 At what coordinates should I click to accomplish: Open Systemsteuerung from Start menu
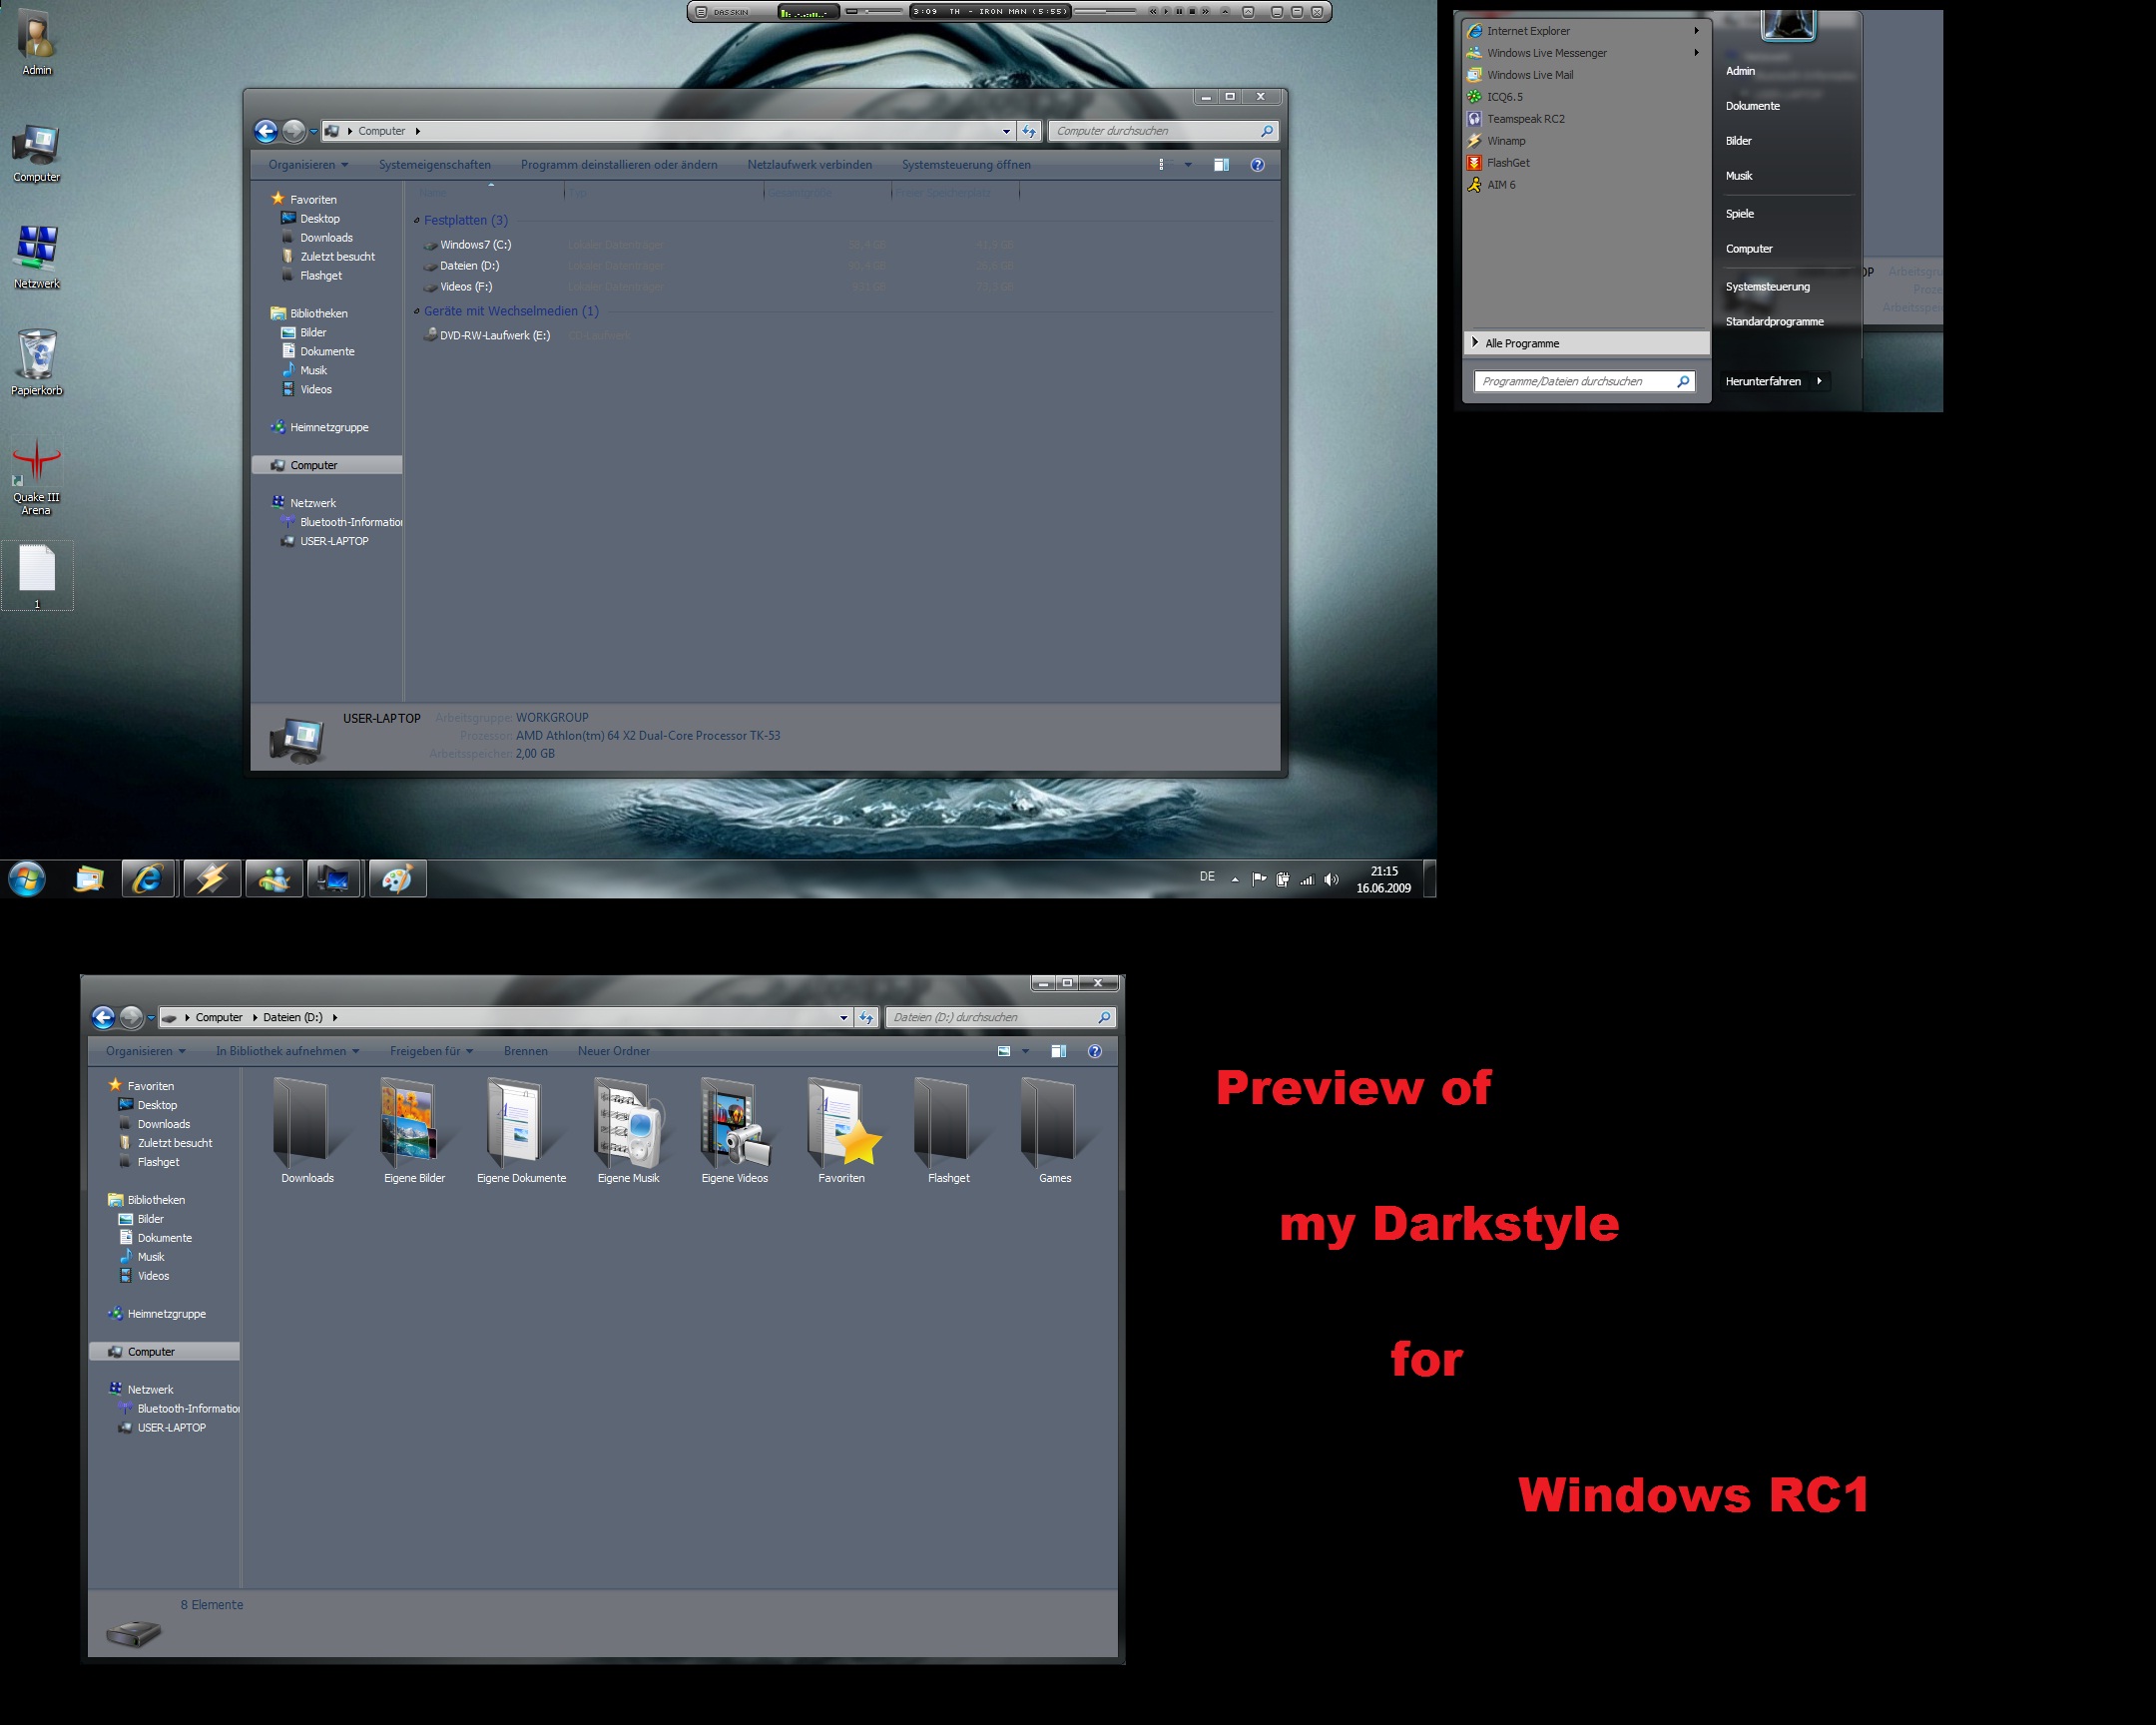pos(1767,287)
